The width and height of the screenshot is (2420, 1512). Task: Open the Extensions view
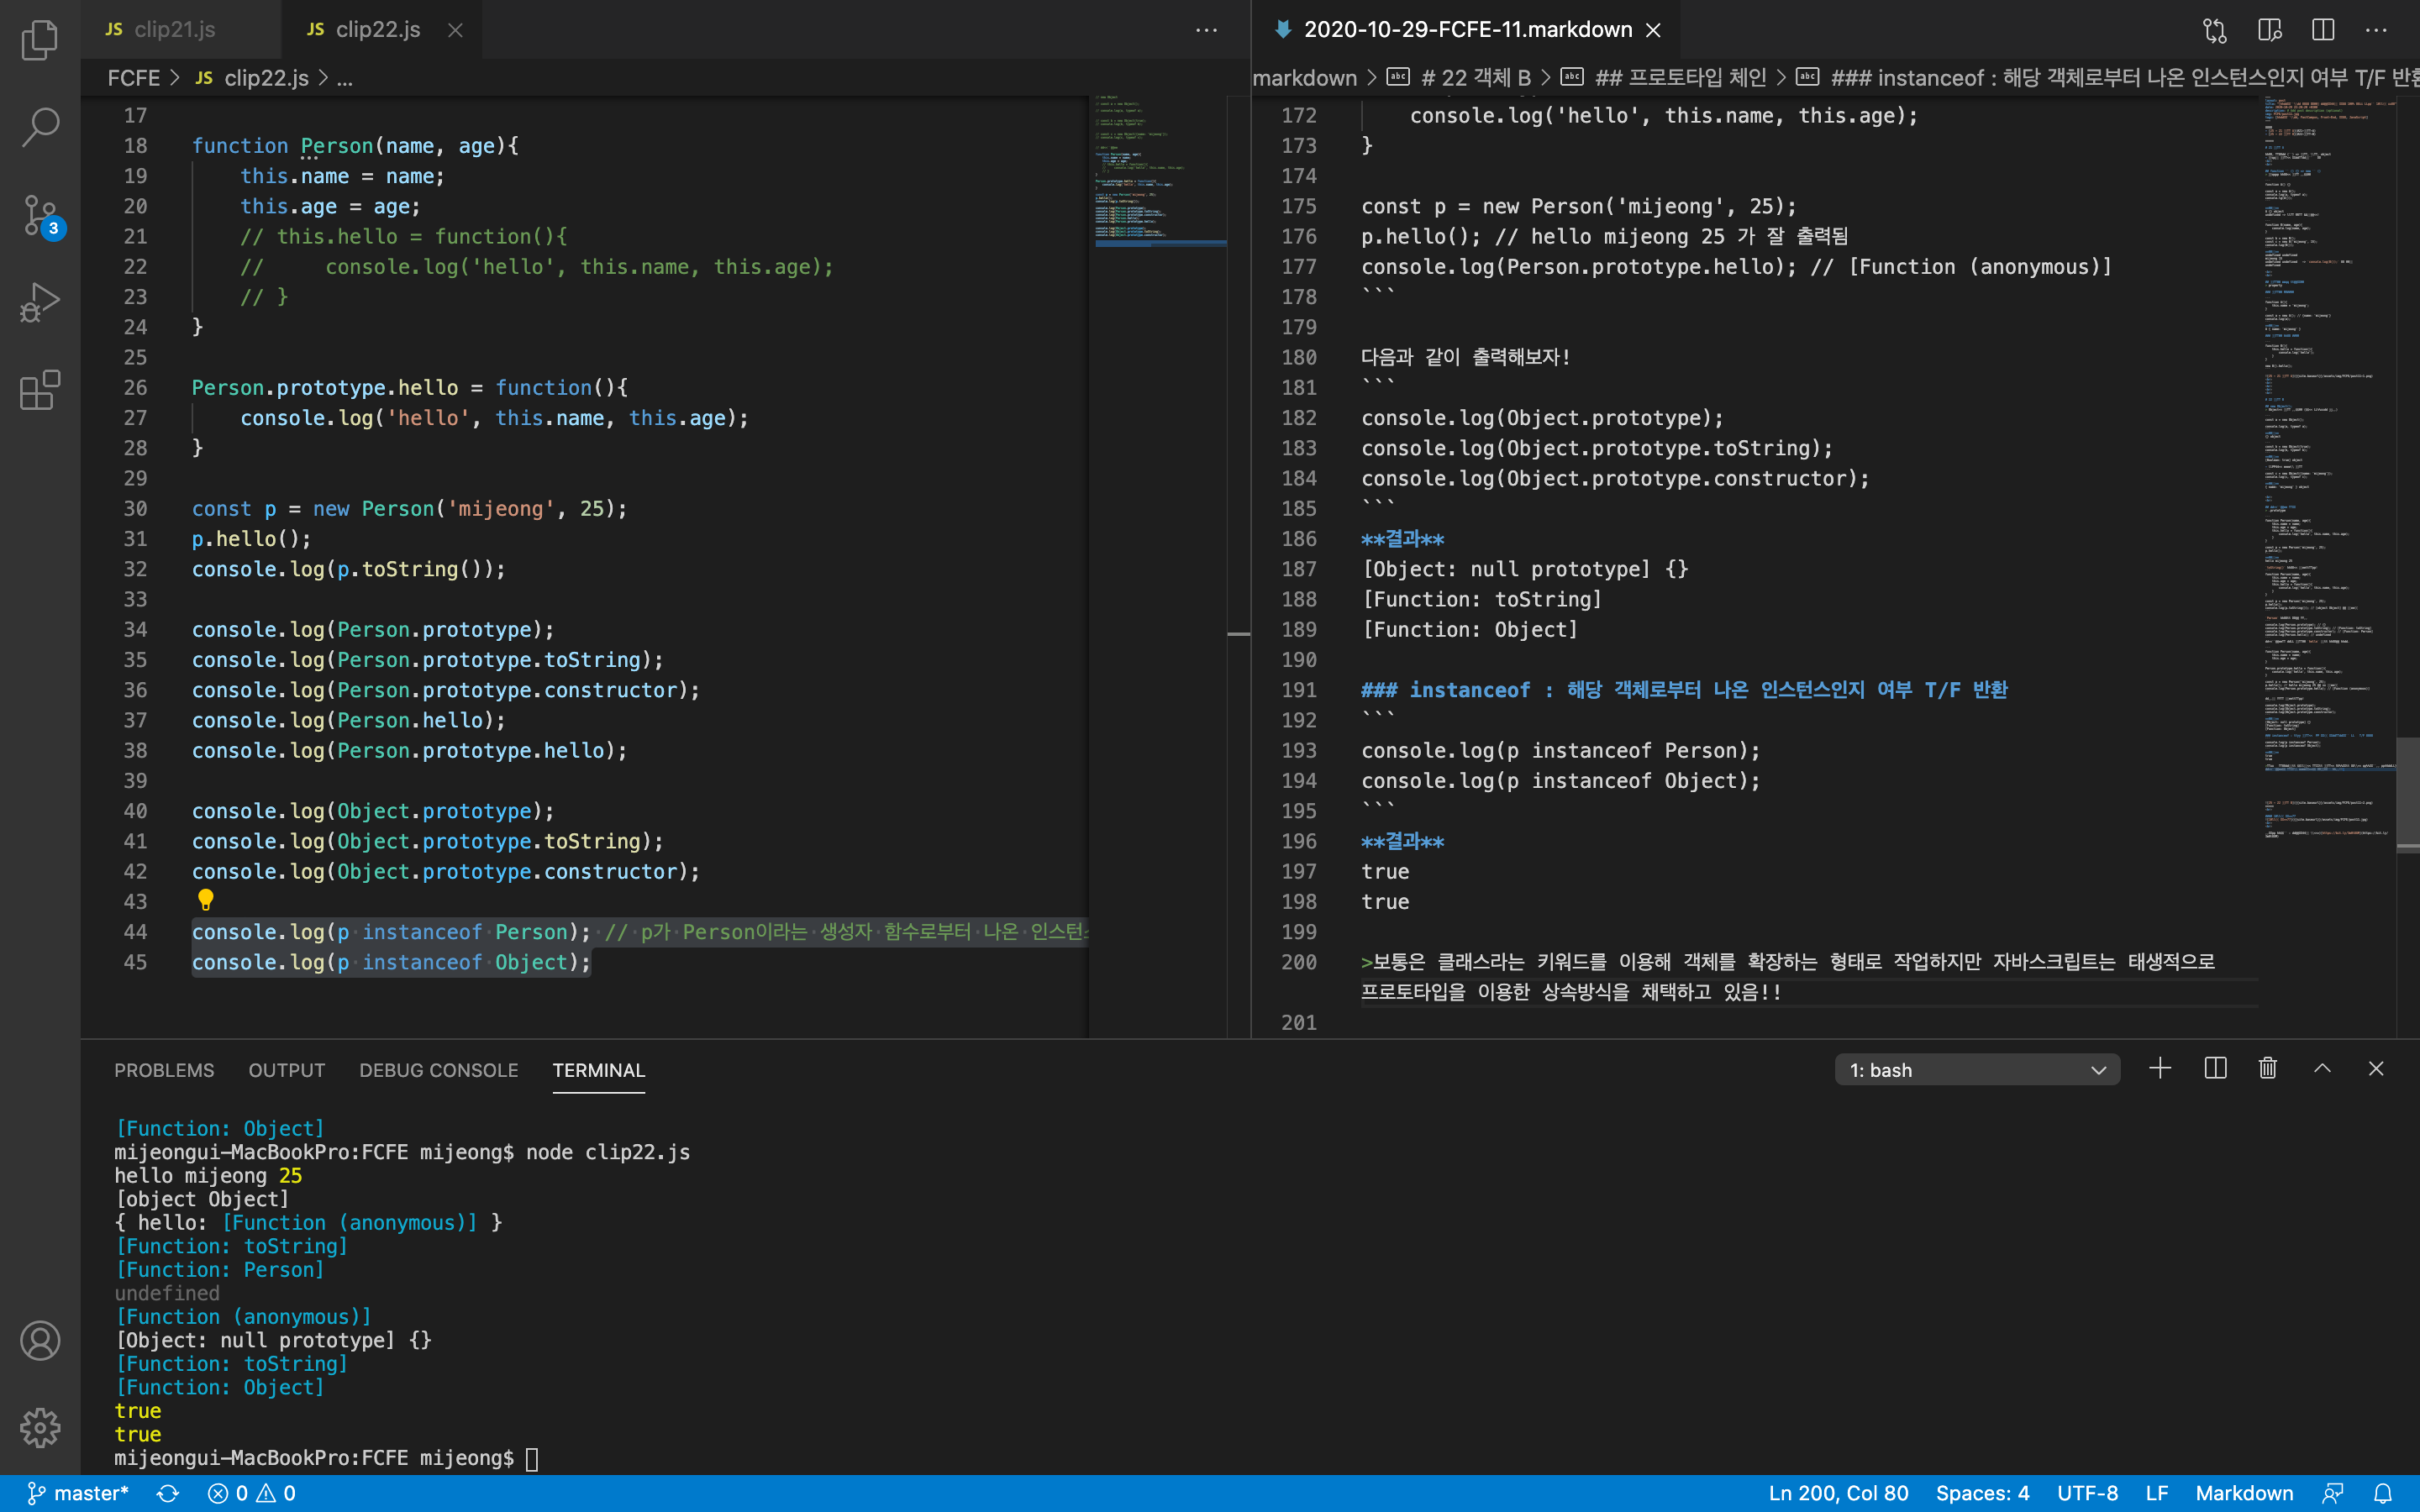coord(40,390)
